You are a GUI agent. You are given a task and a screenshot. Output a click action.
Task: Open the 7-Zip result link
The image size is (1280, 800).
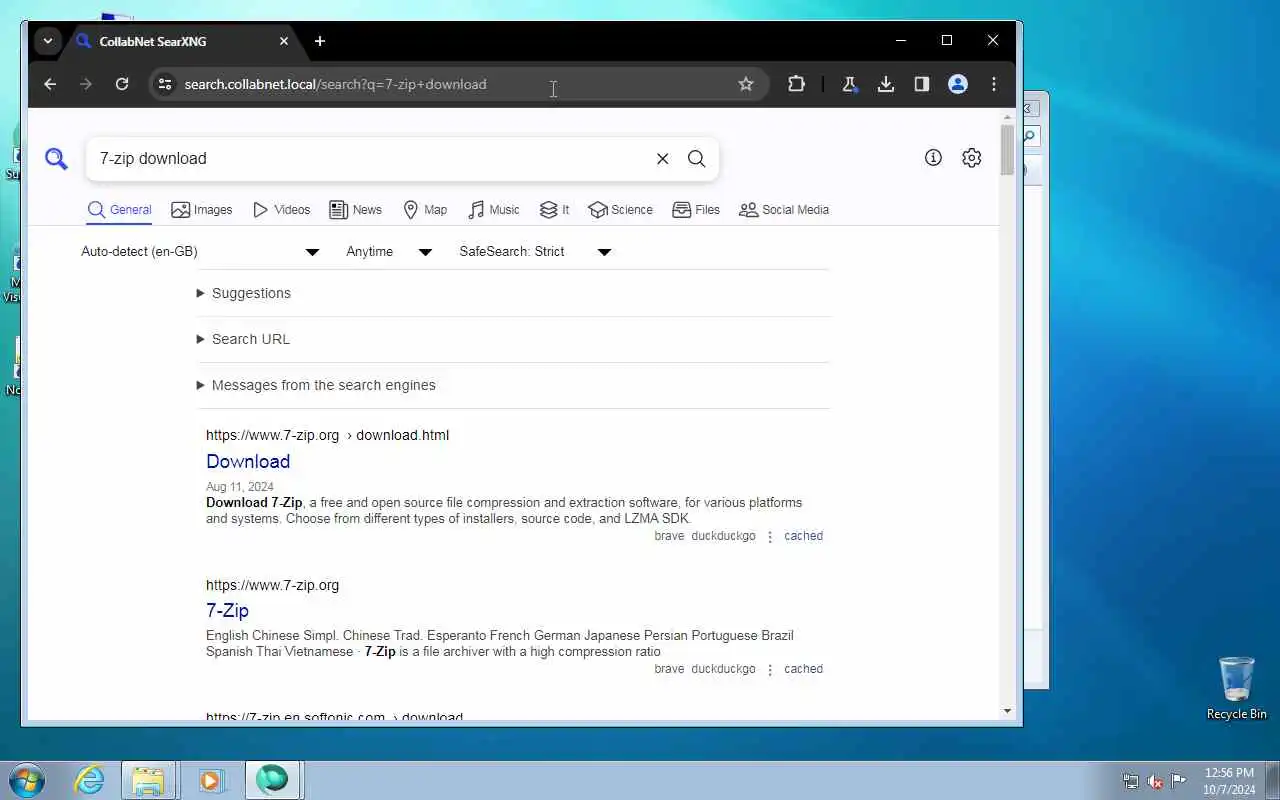coord(227,610)
